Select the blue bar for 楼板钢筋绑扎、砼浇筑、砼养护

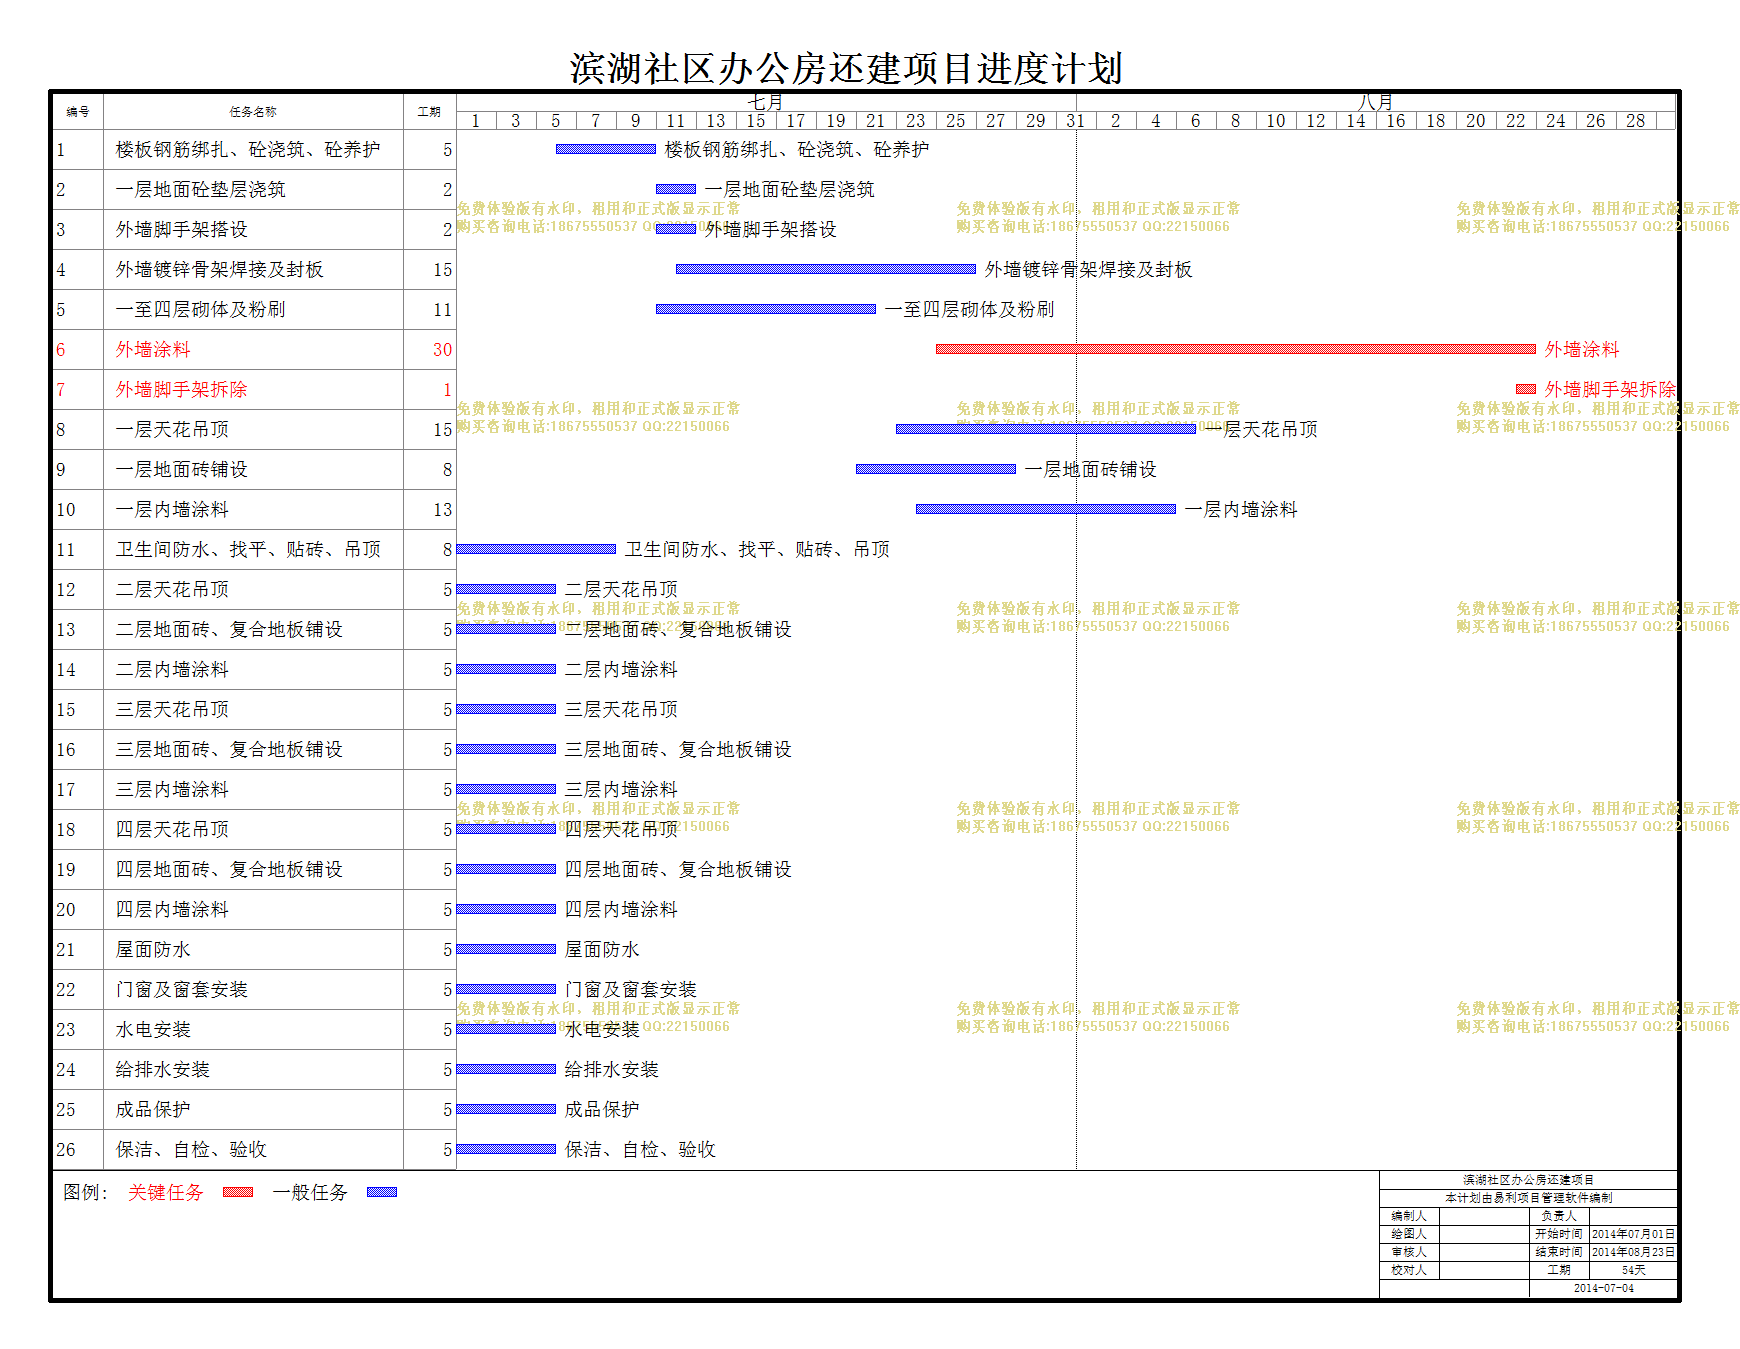point(606,149)
